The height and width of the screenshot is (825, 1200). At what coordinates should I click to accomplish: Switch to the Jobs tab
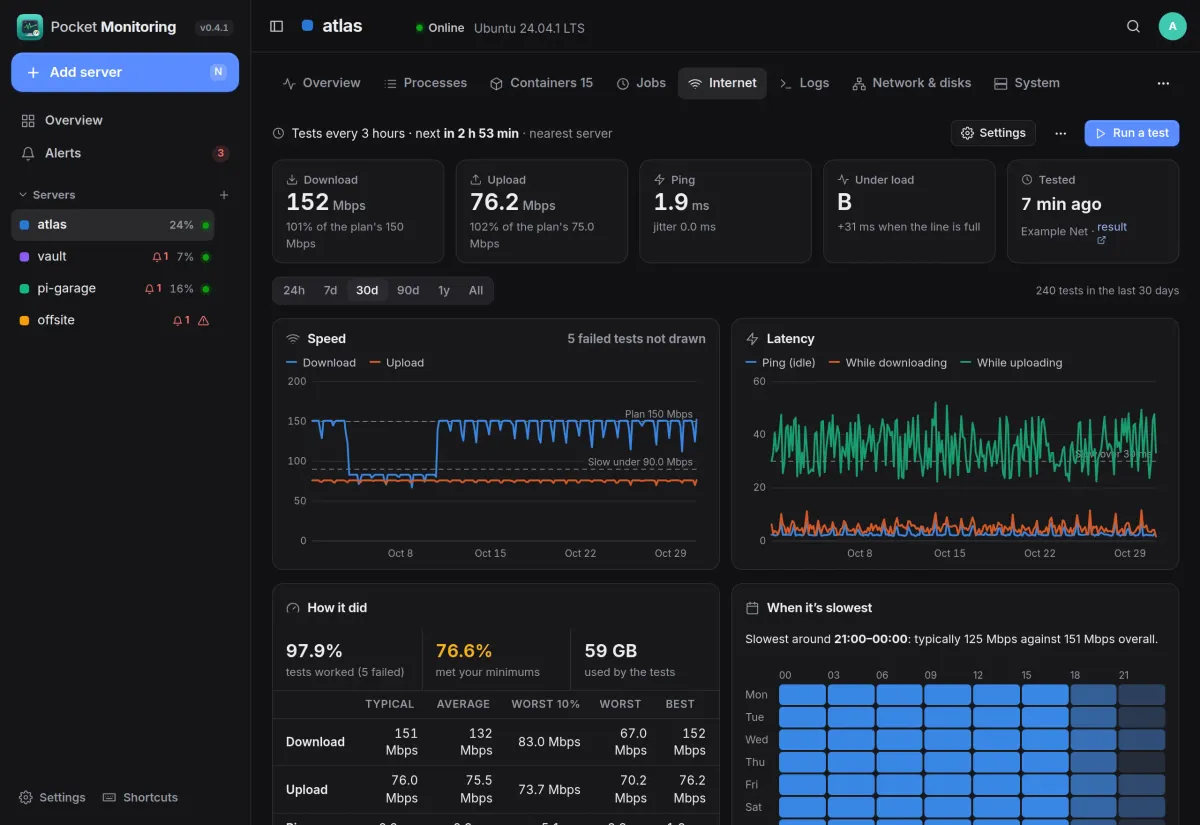(641, 84)
